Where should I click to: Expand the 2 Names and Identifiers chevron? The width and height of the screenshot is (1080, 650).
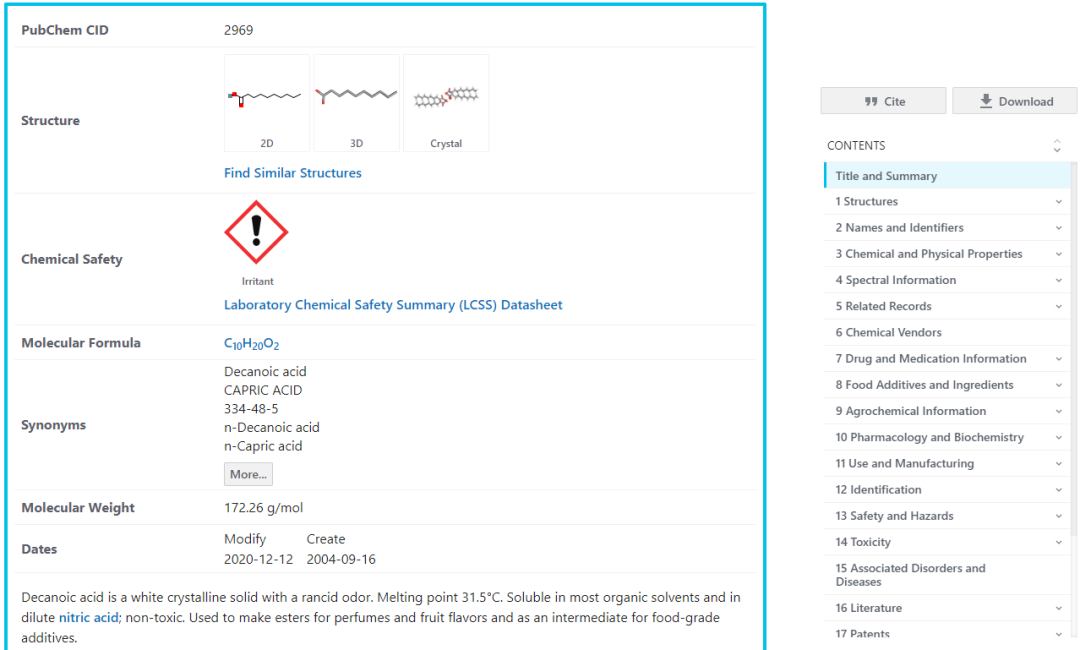point(1059,228)
